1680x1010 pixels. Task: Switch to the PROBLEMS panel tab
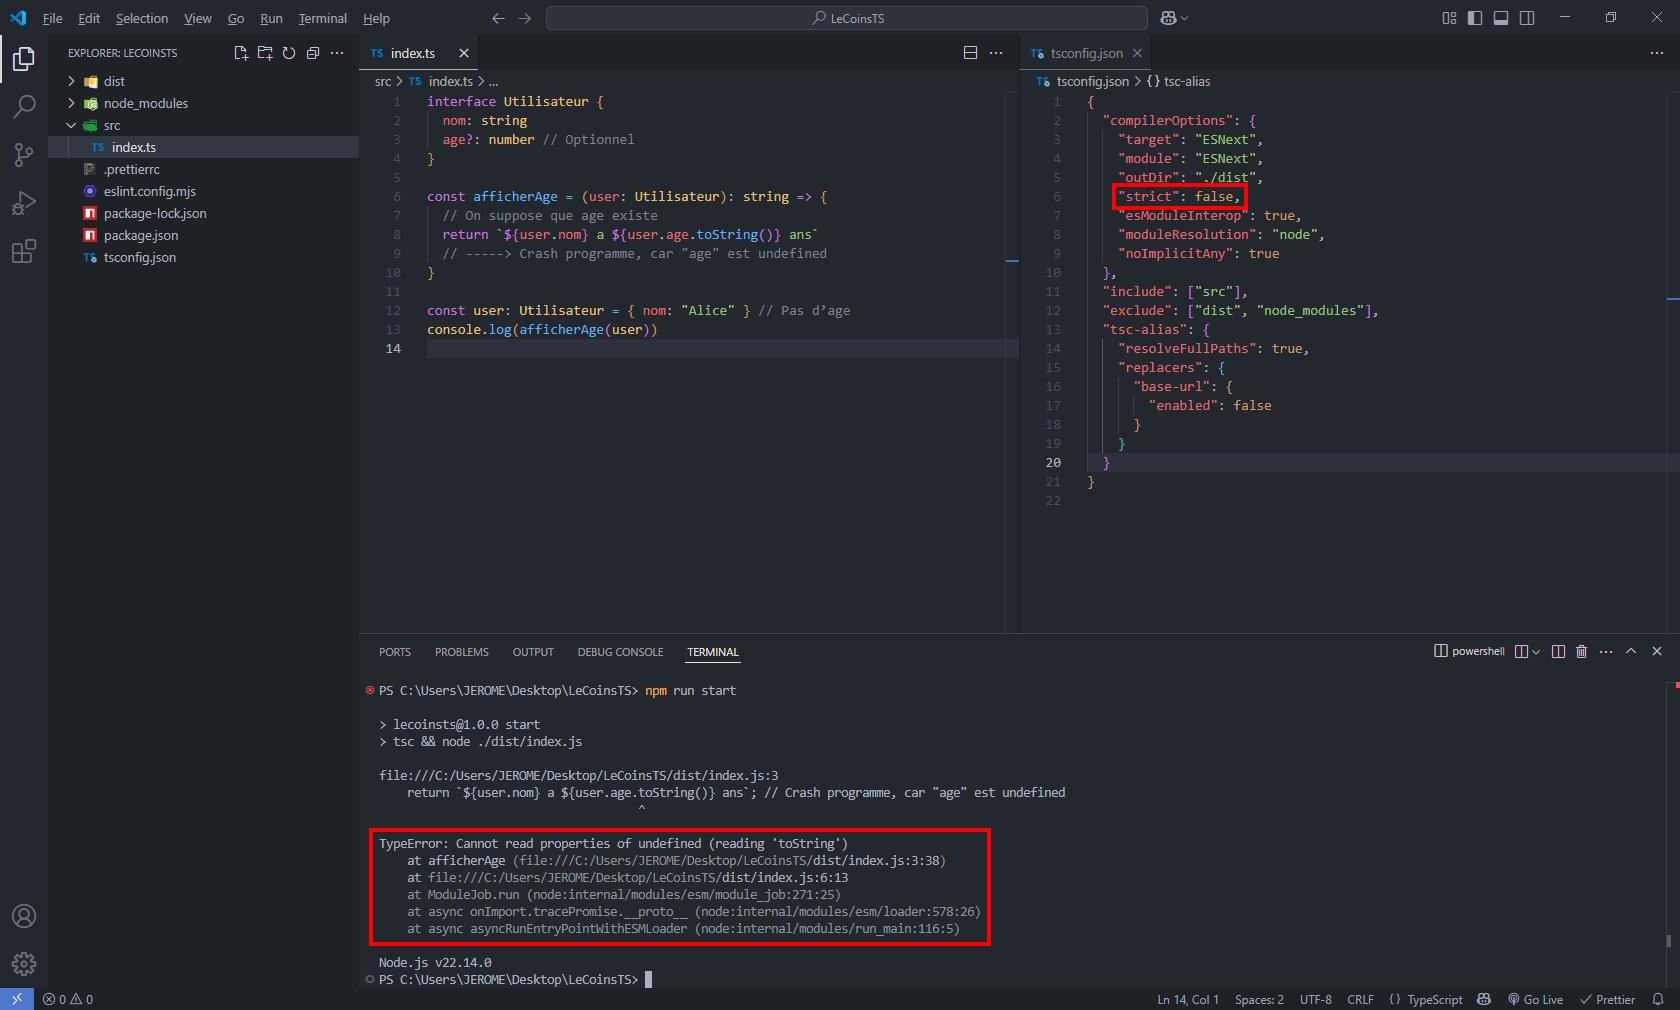click(461, 651)
